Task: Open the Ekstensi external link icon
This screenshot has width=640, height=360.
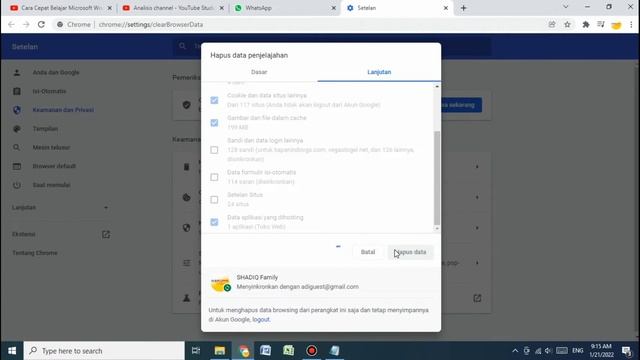Action: (x=106, y=234)
